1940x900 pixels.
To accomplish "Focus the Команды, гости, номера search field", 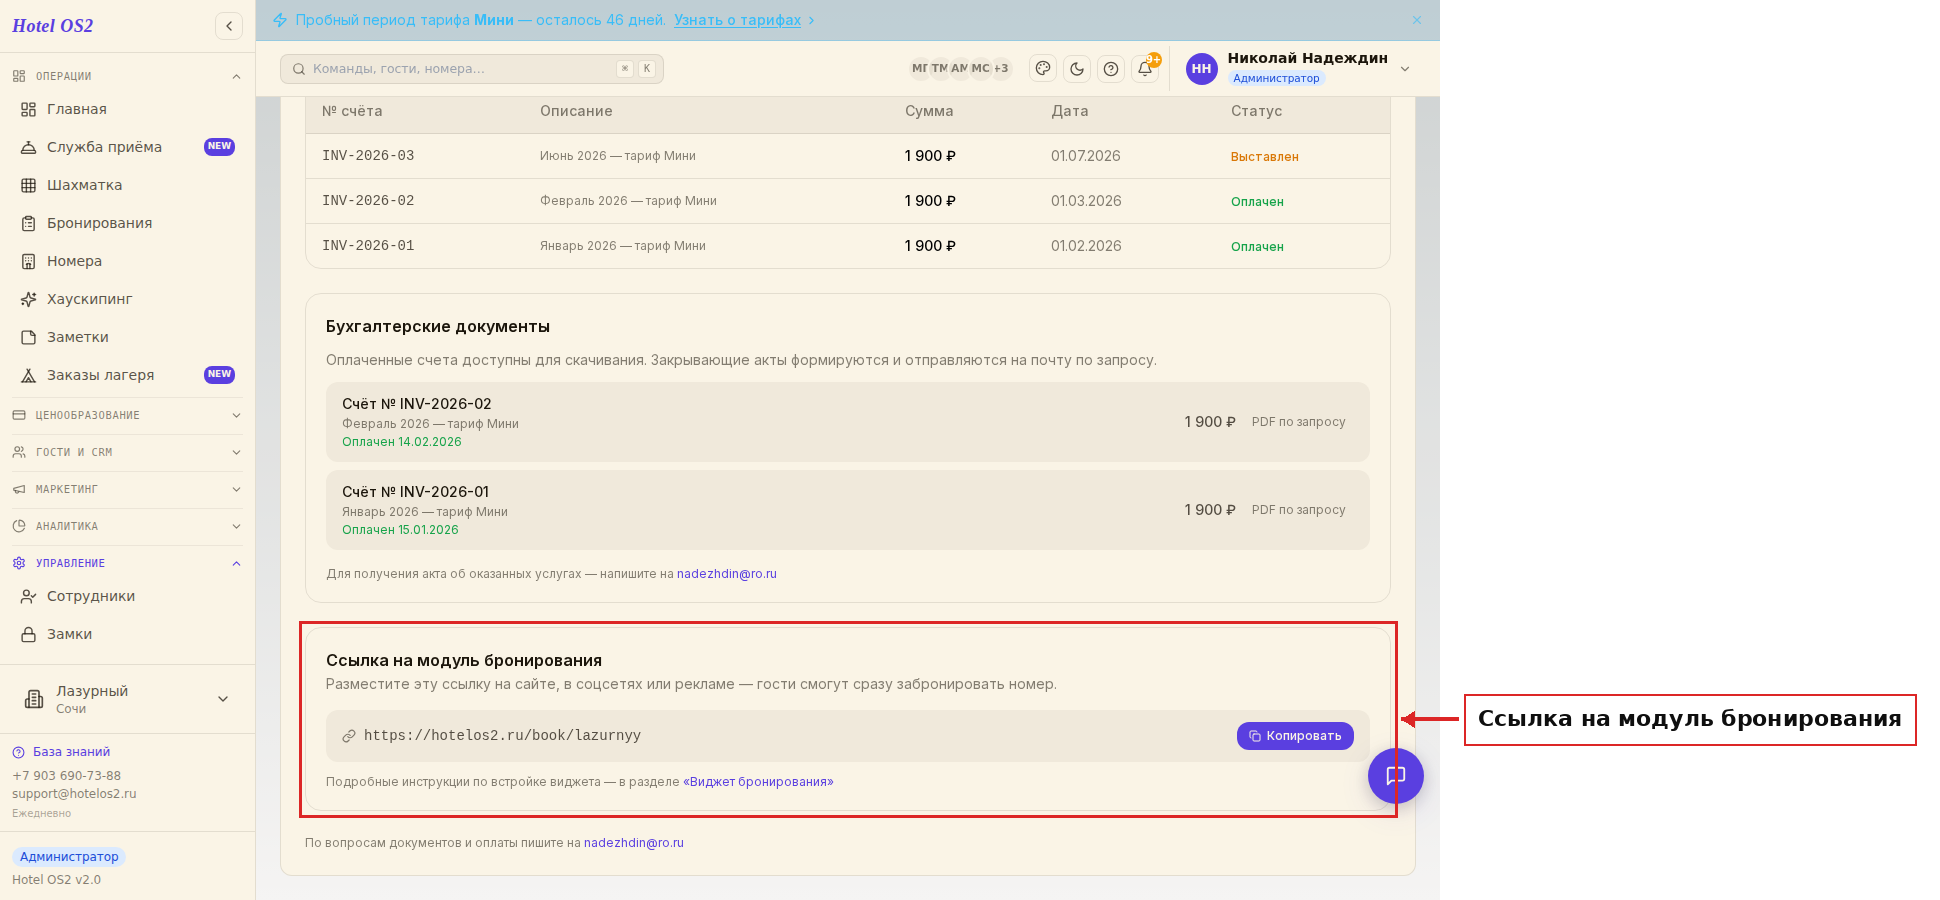I will pos(472,69).
